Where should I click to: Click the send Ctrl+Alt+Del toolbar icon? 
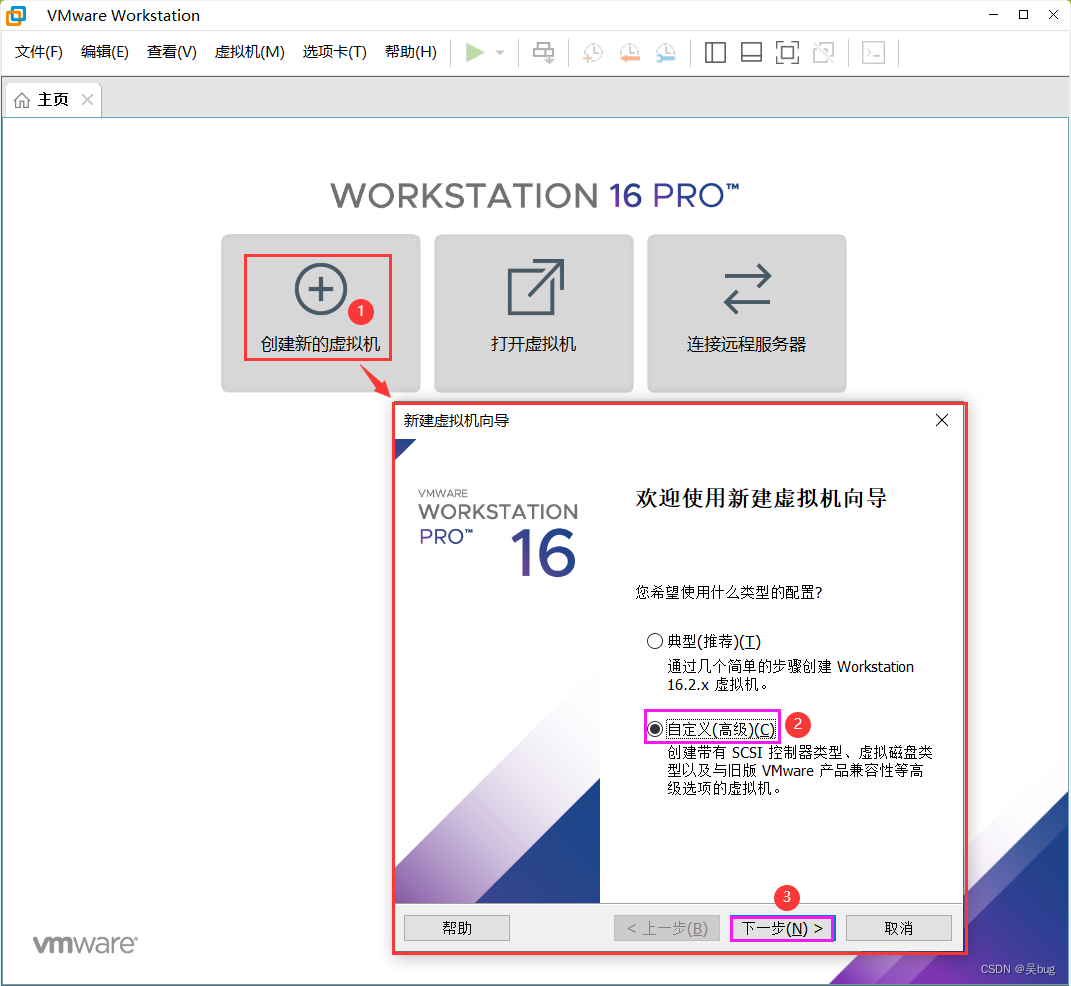tap(544, 53)
